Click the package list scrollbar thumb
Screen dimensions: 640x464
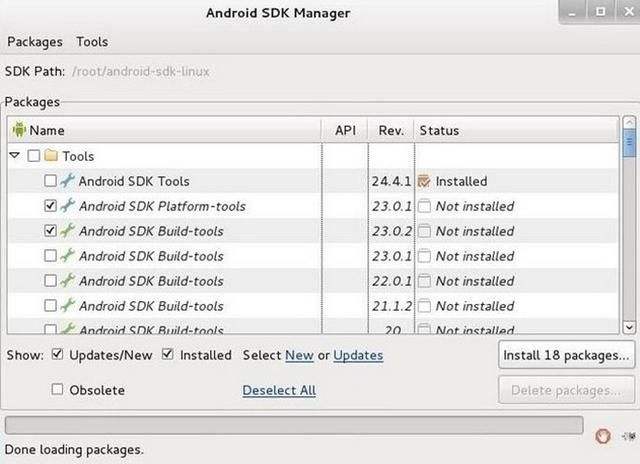pyautogui.click(x=629, y=142)
